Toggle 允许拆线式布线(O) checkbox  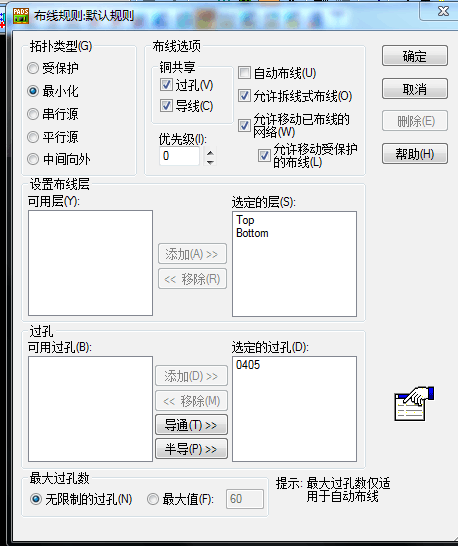tap(244, 96)
